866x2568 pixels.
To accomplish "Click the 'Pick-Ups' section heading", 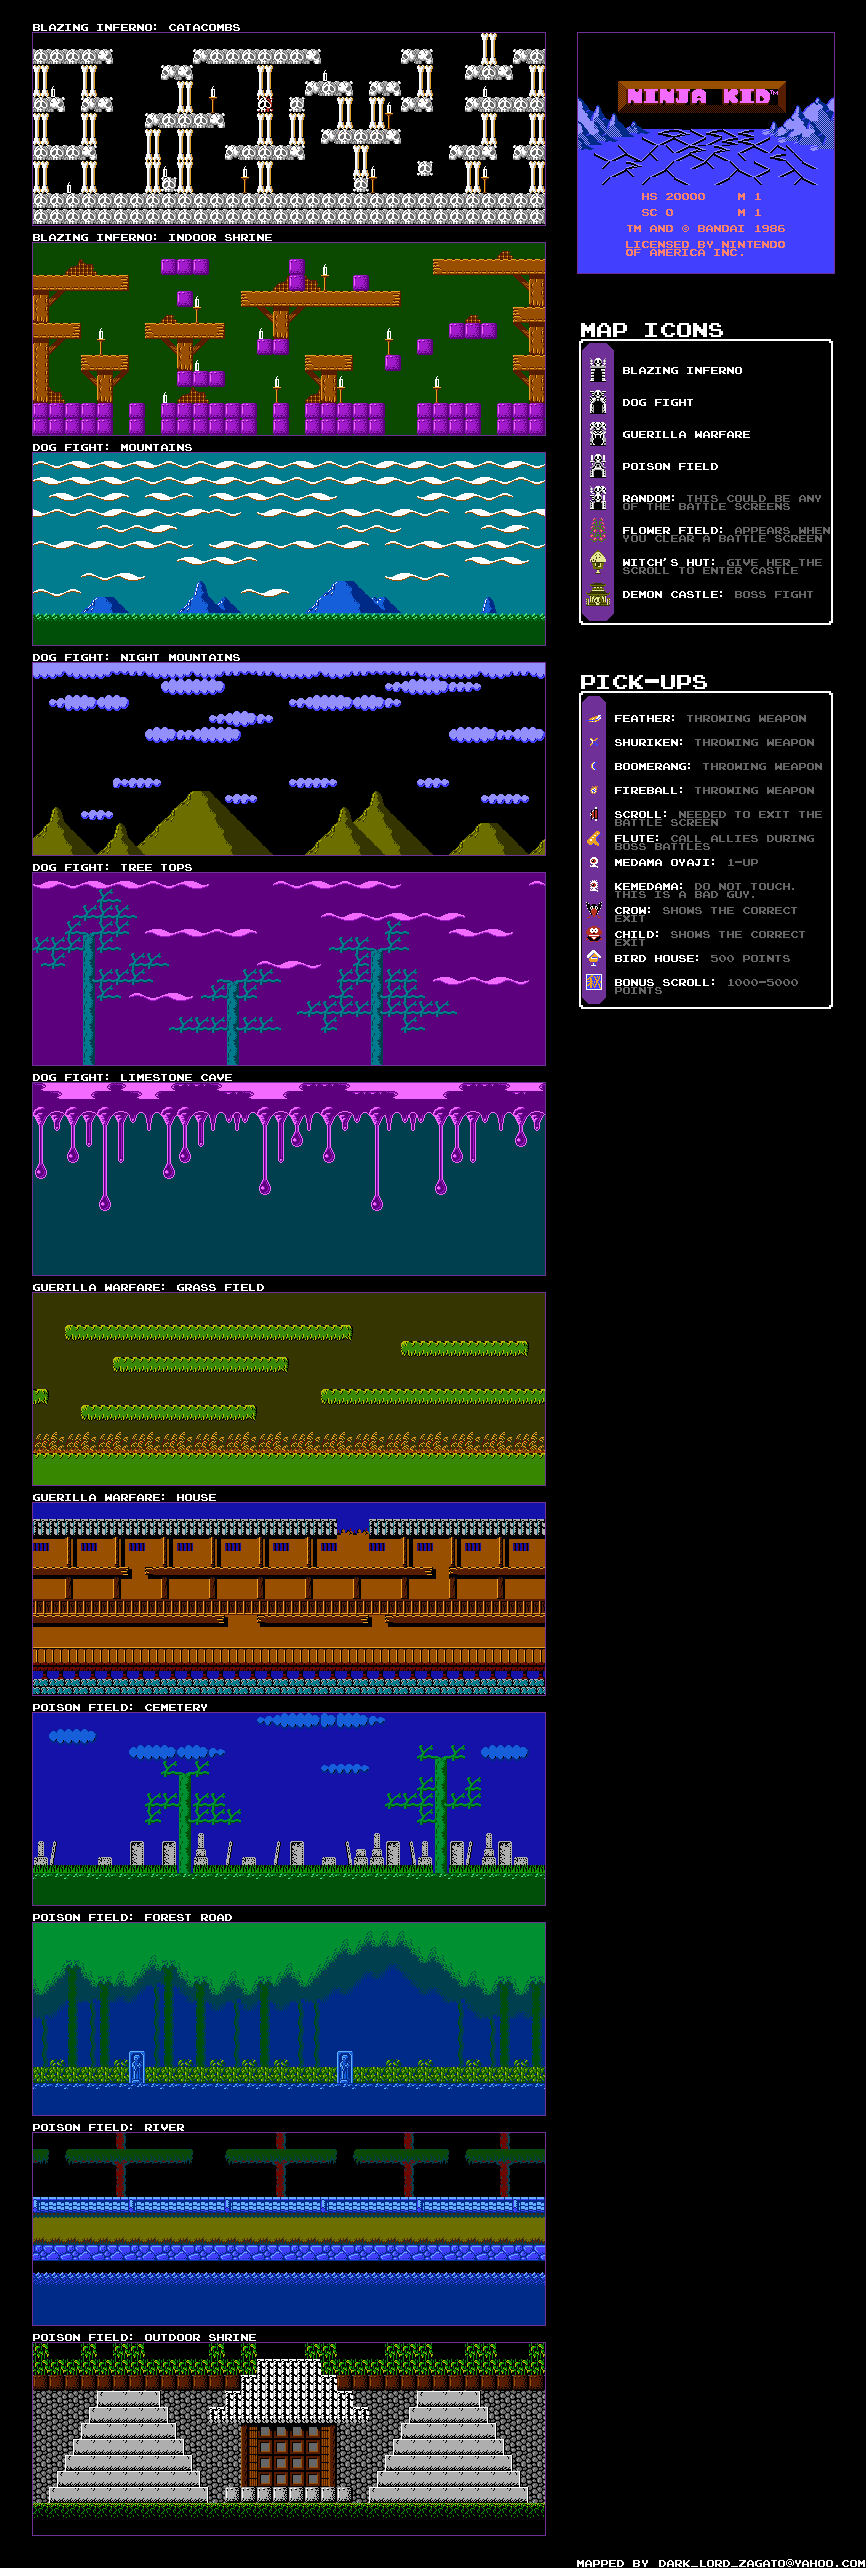I will (643, 682).
